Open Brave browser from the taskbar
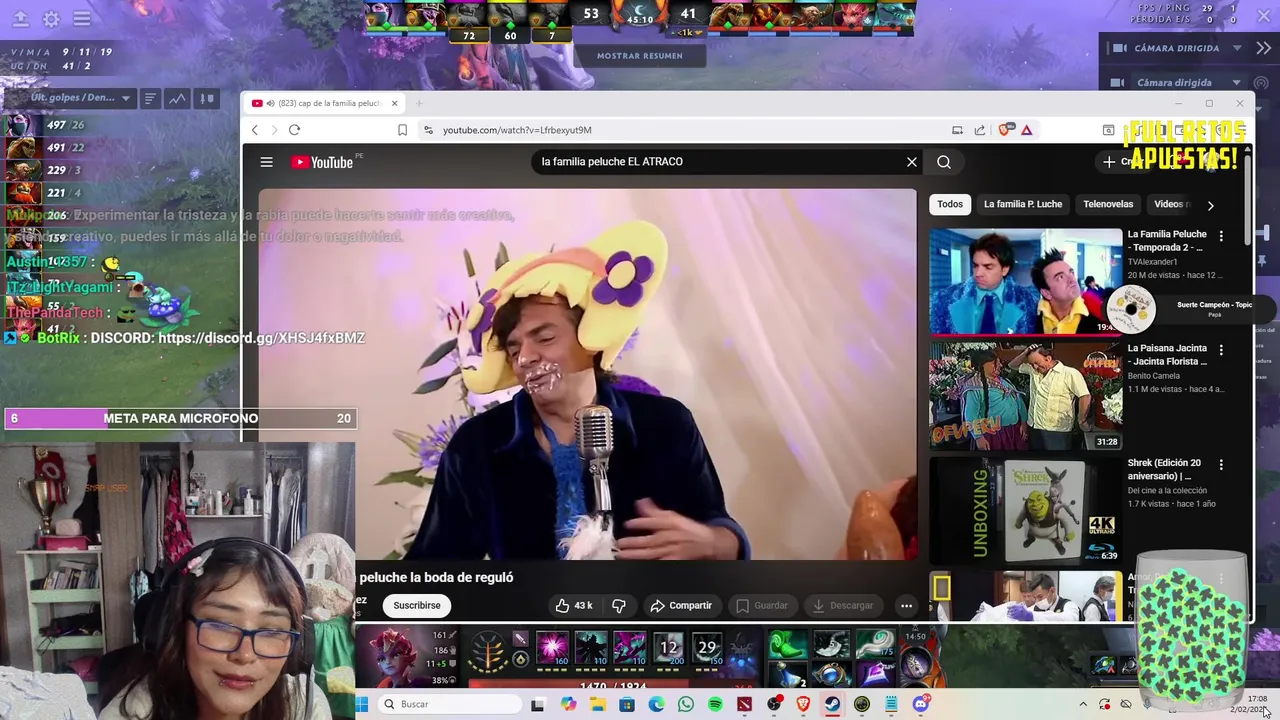The height and width of the screenshot is (720, 1280). [x=803, y=704]
